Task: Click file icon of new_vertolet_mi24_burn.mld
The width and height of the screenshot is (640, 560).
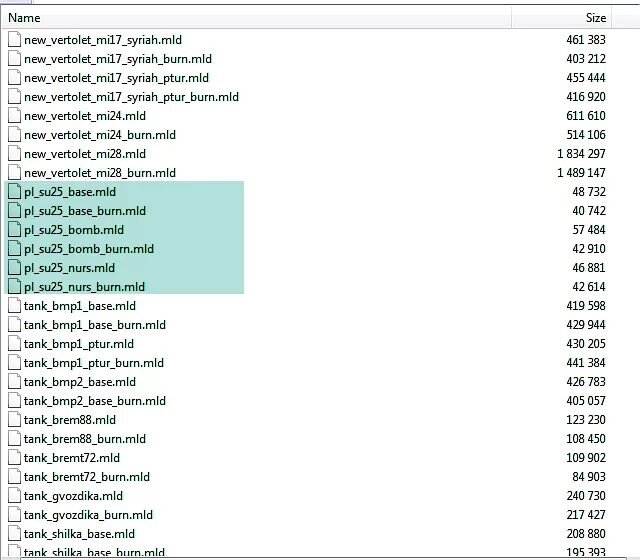Action: tap(14, 135)
